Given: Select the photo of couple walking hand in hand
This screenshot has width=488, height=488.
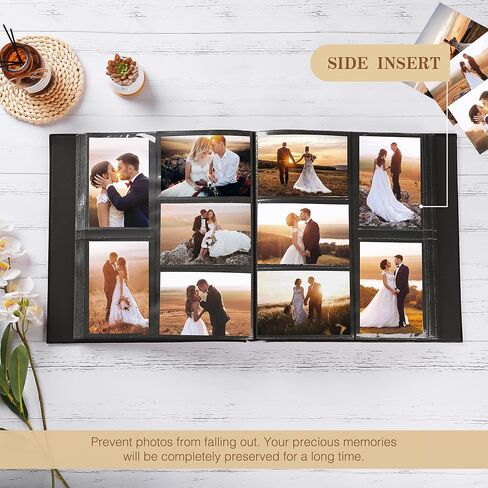Looking at the screenshot, I should click(303, 166).
